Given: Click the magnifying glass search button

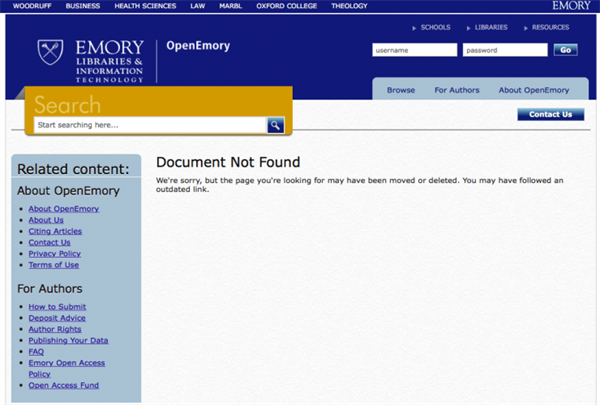Looking at the screenshot, I should [x=276, y=125].
